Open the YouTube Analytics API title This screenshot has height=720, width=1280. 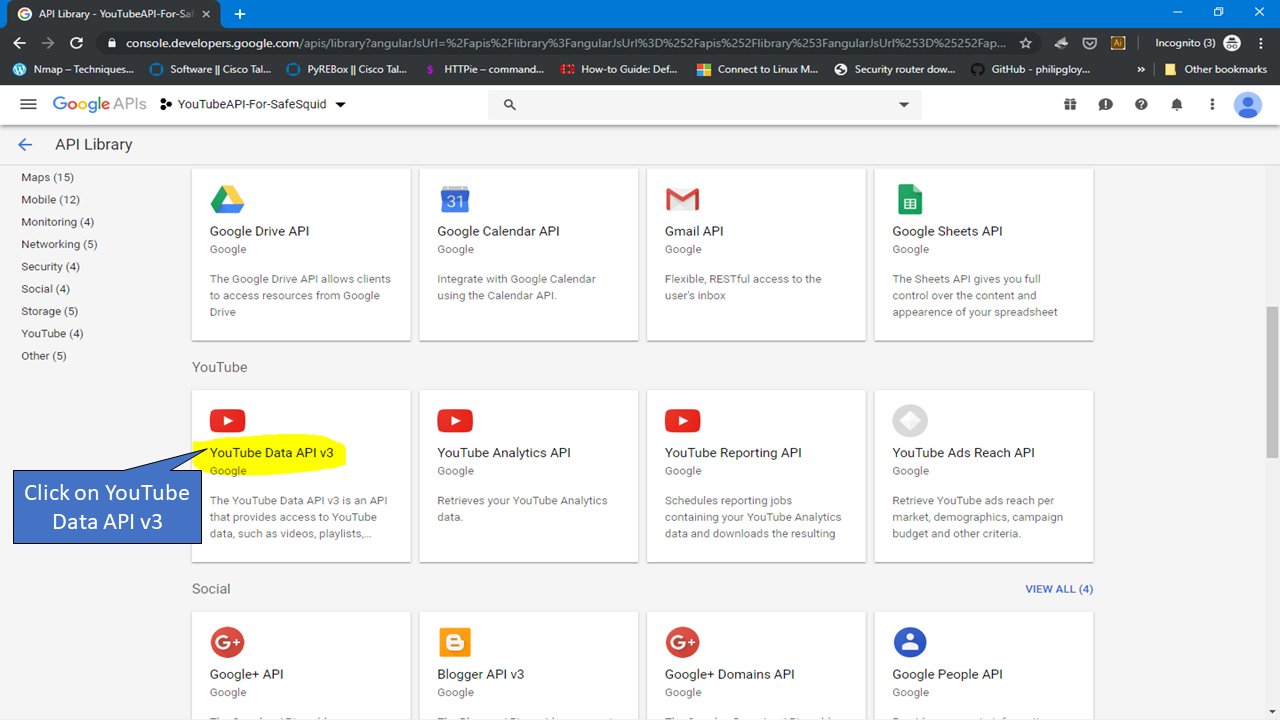(504, 453)
